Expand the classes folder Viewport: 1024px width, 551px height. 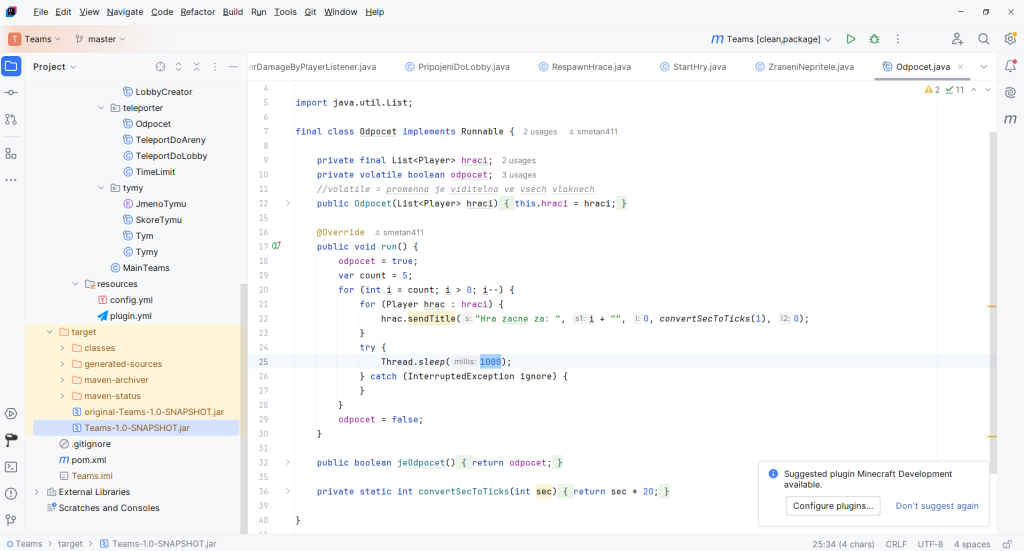(x=63, y=348)
